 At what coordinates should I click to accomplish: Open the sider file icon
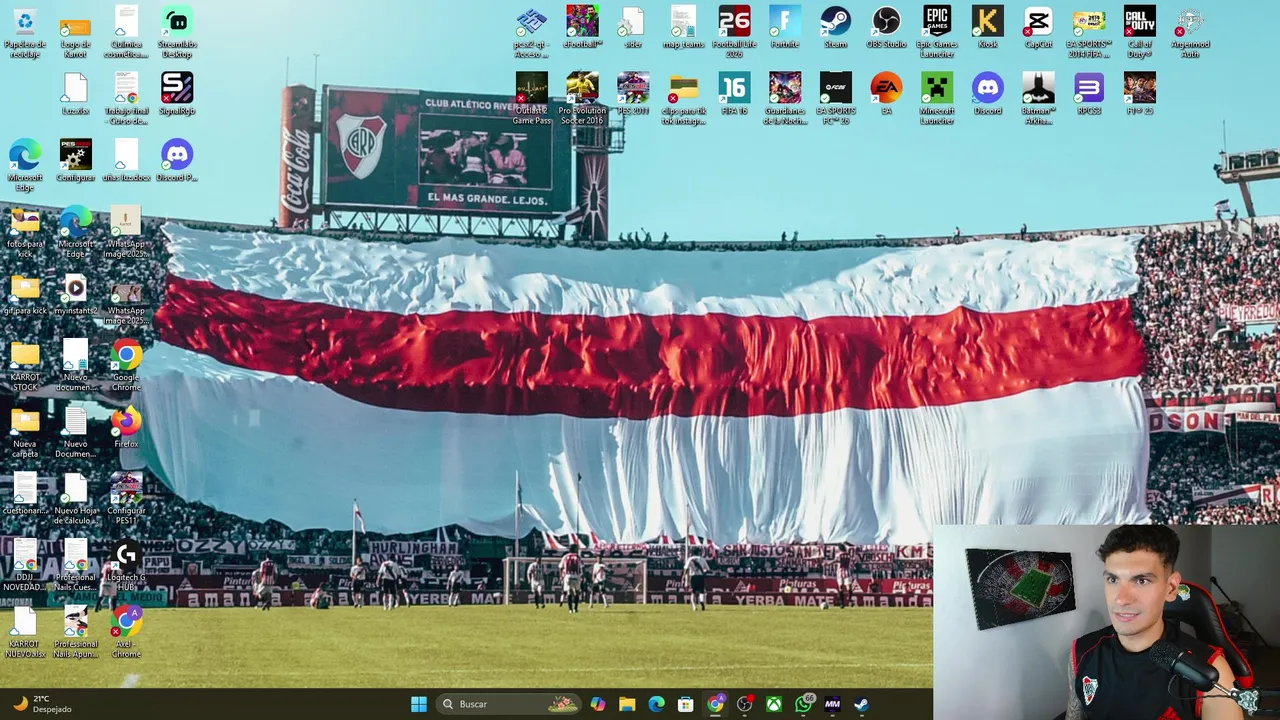pos(633,27)
